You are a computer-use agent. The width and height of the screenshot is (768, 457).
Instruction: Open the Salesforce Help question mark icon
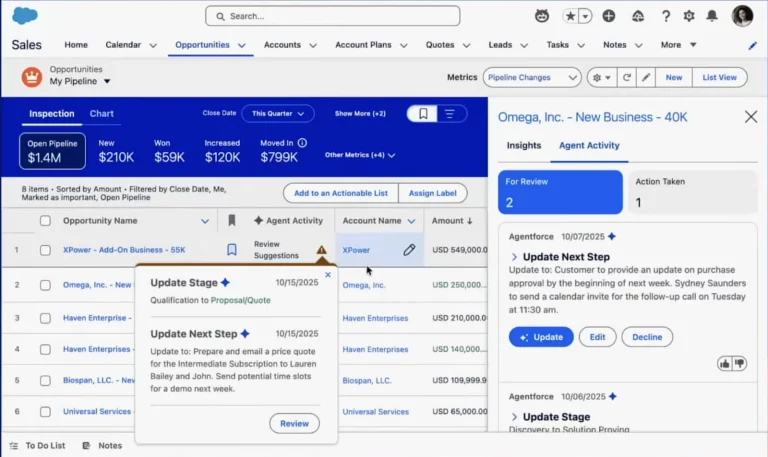point(666,16)
